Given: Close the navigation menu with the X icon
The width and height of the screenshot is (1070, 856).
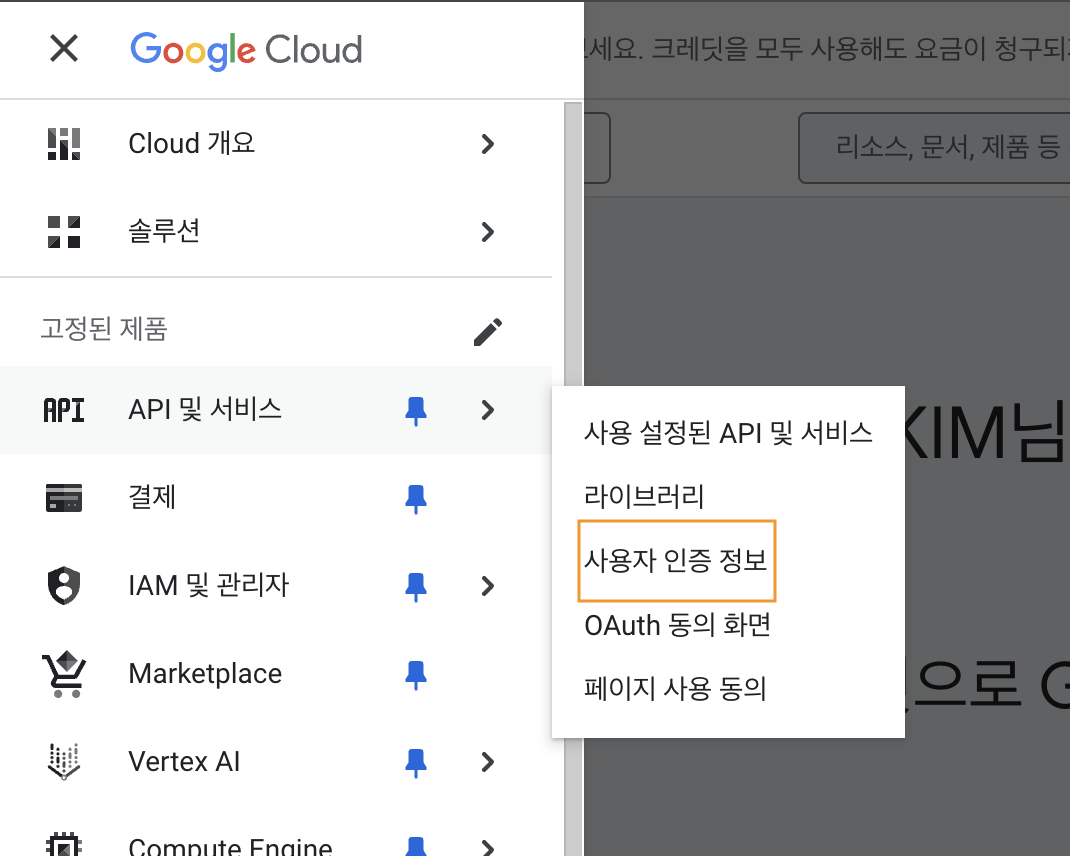Looking at the screenshot, I should 64,48.
